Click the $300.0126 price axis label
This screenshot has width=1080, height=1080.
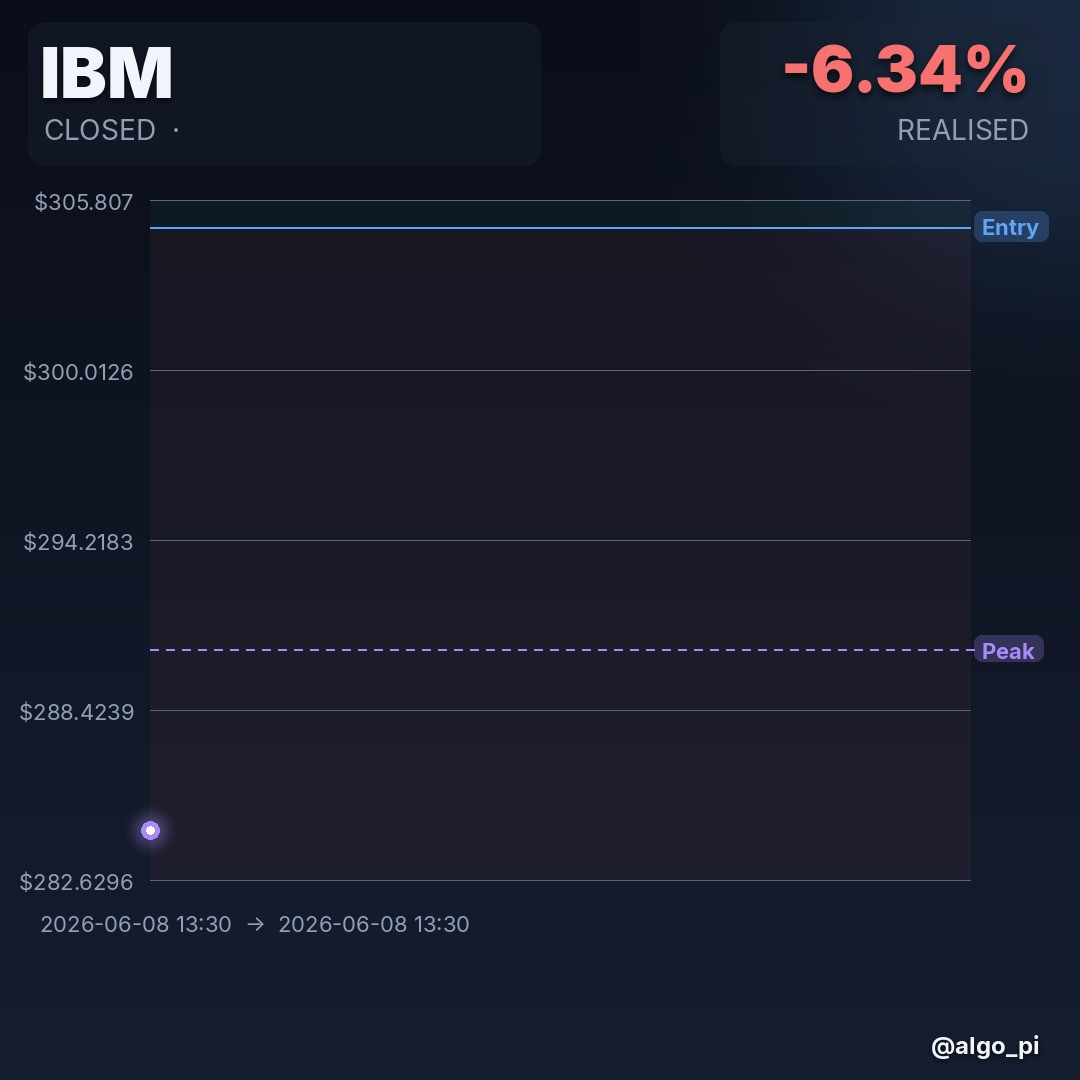click(x=78, y=372)
